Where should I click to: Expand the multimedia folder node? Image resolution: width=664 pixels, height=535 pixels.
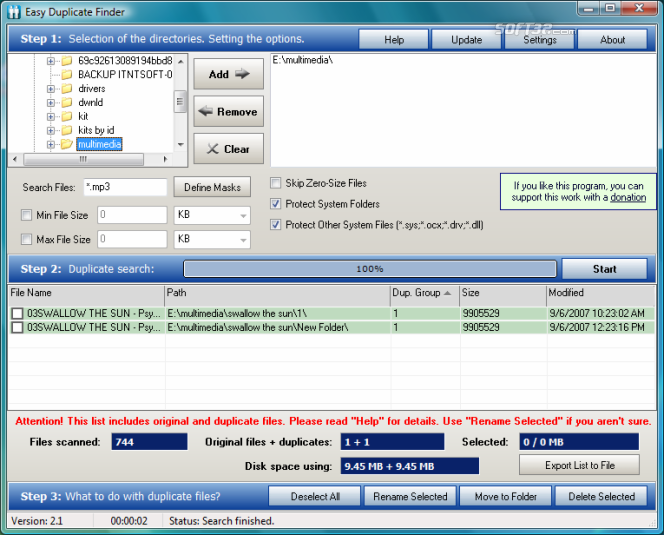pyautogui.click(x=51, y=144)
